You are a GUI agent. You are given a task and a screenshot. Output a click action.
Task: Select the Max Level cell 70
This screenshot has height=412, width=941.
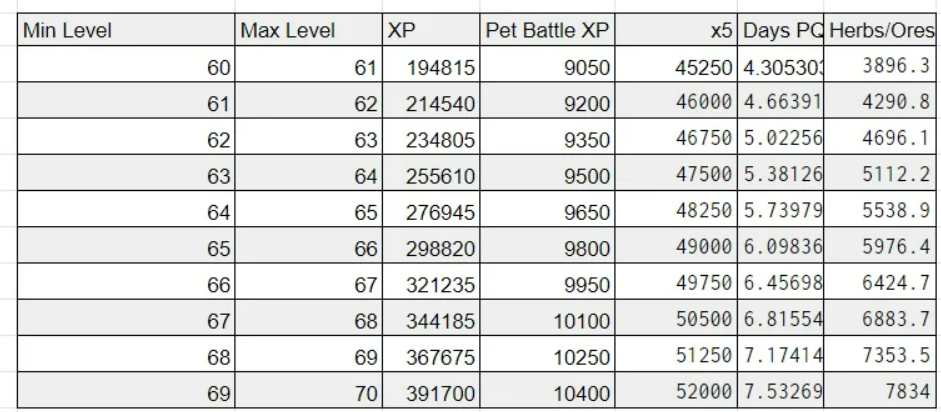pyautogui.click(x=308, y=393)
